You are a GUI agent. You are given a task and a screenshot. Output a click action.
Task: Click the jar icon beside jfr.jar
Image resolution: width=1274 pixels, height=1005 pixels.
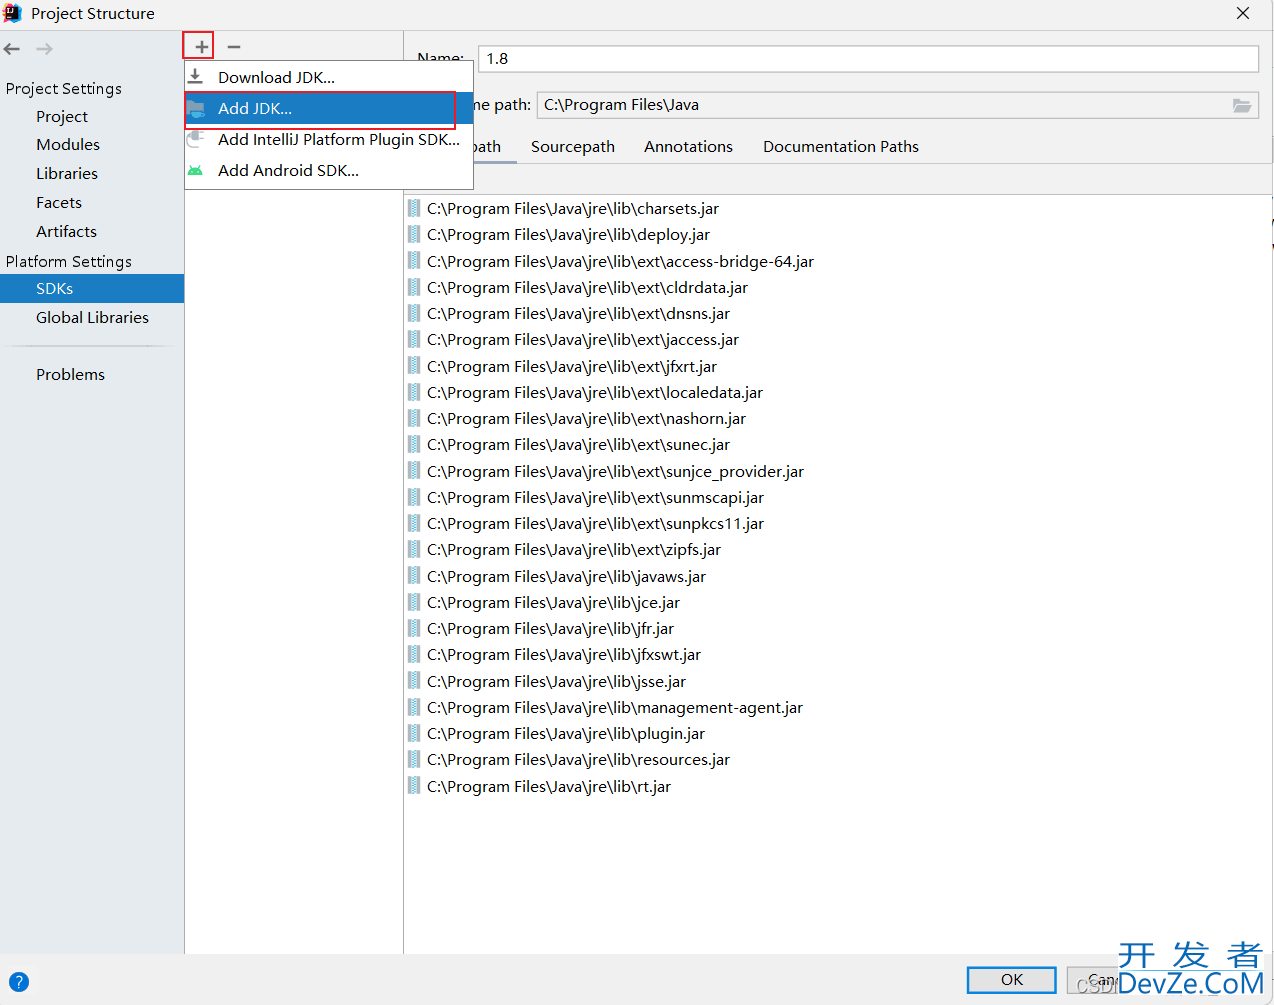tap(414, 628)
